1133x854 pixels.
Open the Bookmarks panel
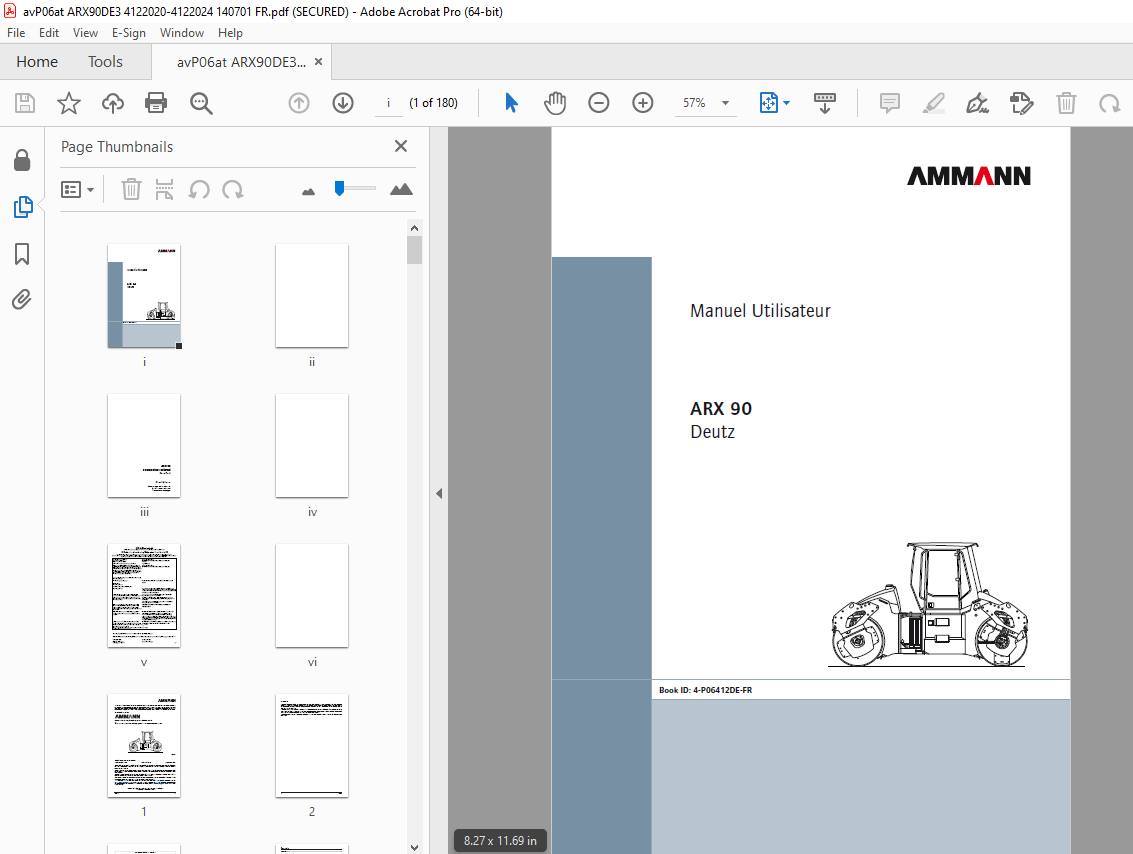tap(22, 254)
